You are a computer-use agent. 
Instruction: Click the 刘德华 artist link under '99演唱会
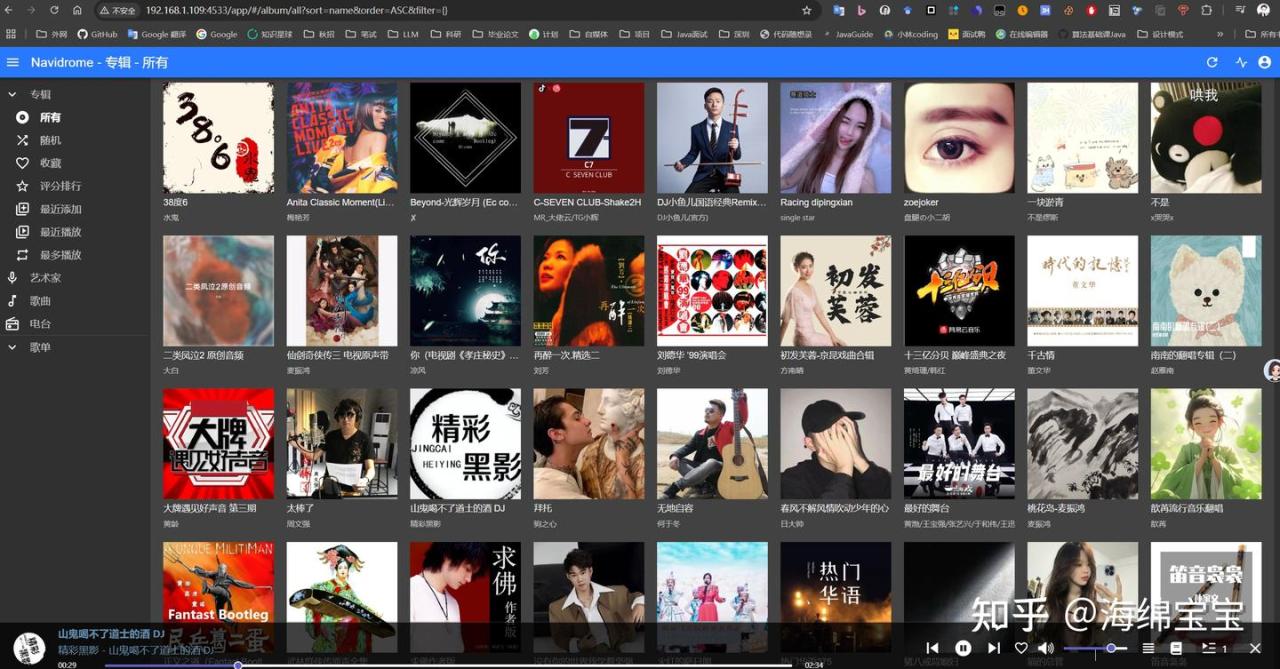click(670, 370)
